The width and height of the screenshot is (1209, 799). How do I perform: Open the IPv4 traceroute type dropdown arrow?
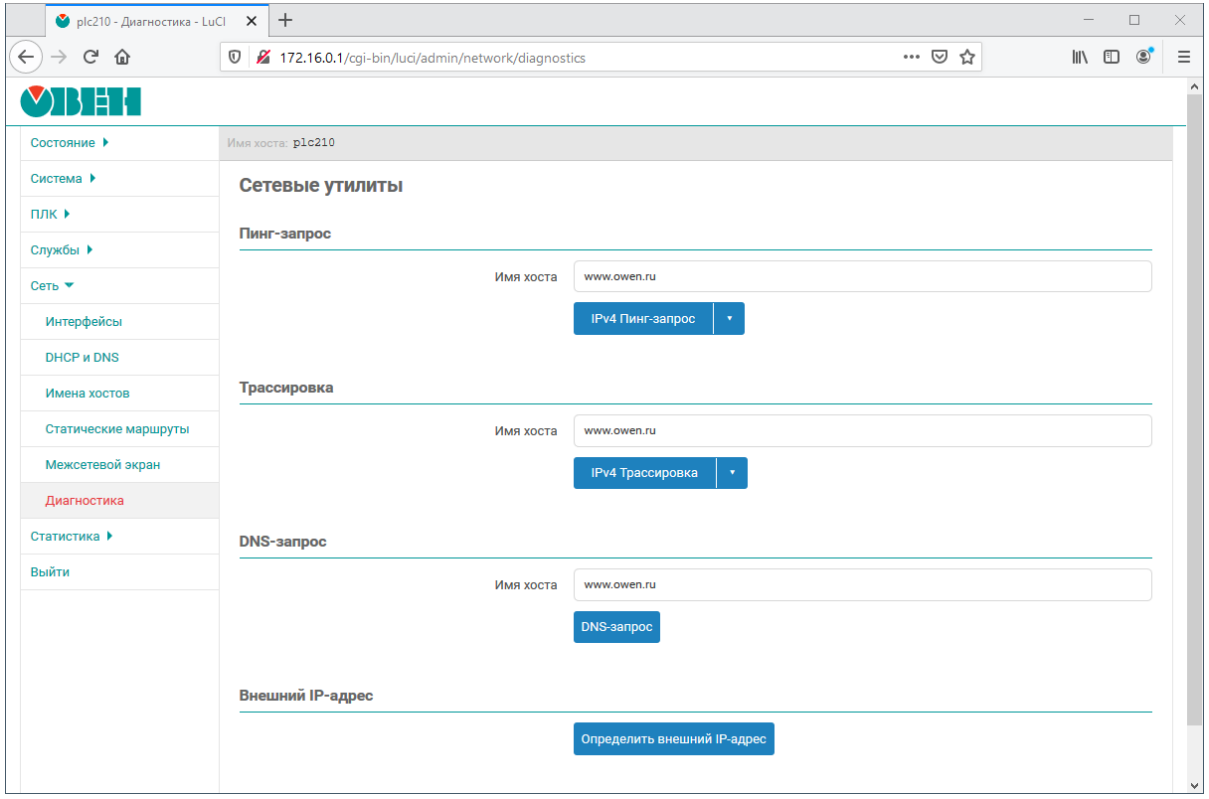pos(732,473)
